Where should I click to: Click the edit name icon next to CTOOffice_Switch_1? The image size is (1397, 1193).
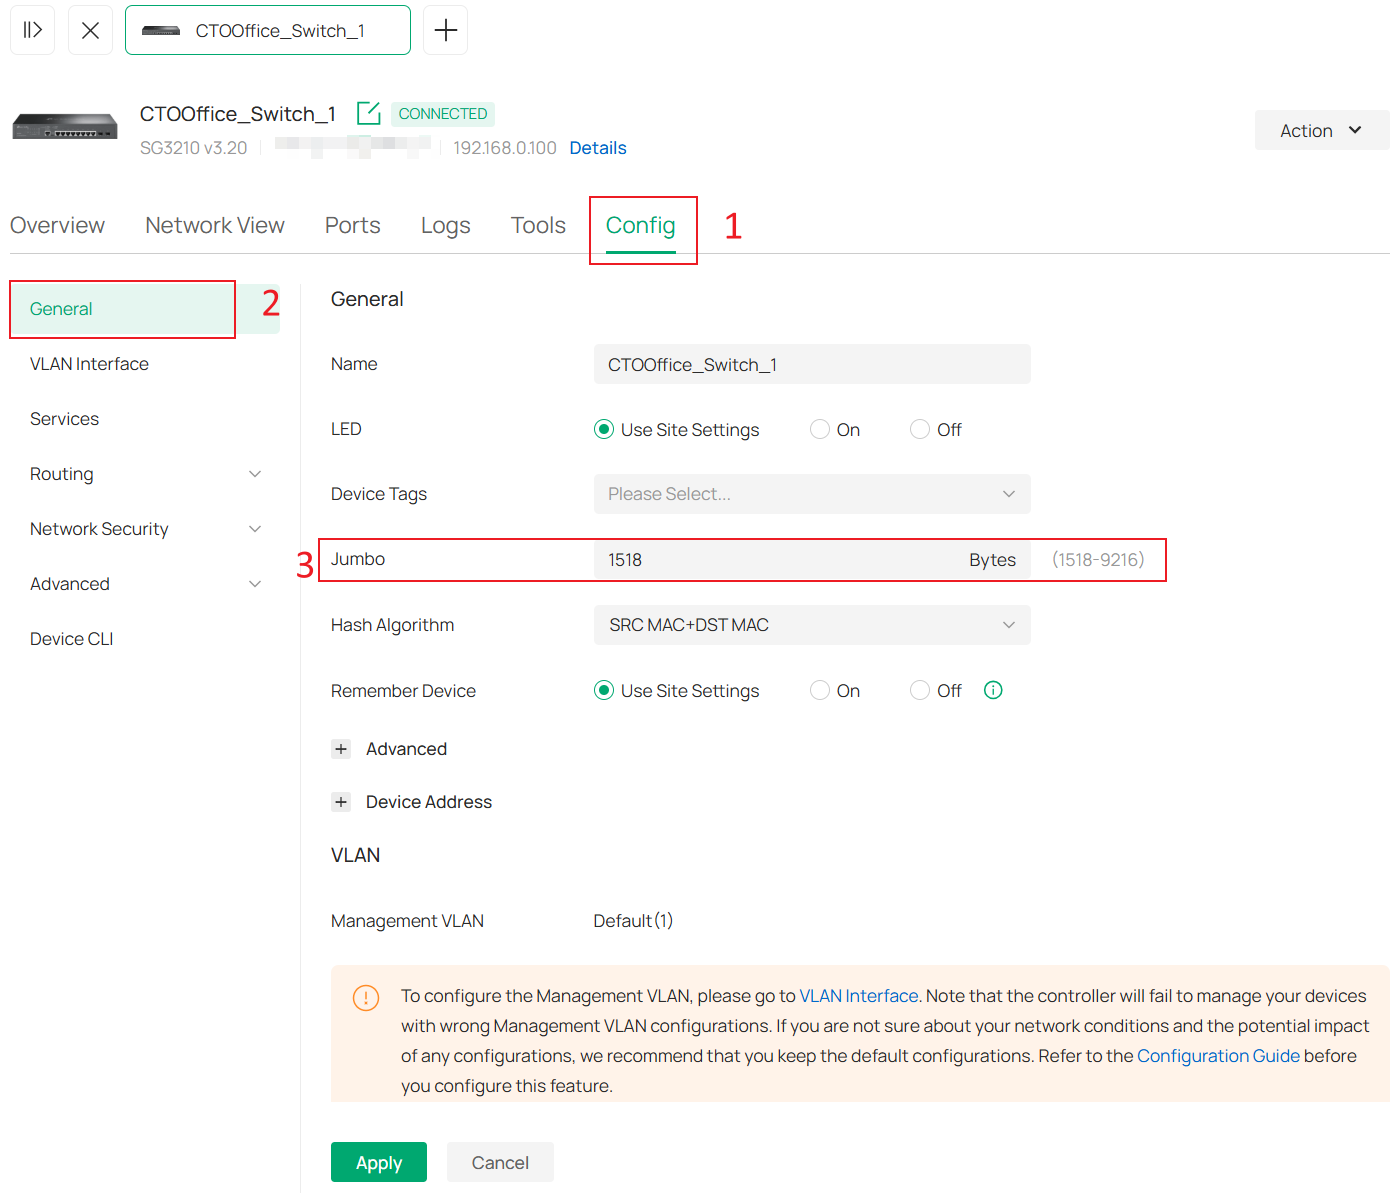[368, 113]
